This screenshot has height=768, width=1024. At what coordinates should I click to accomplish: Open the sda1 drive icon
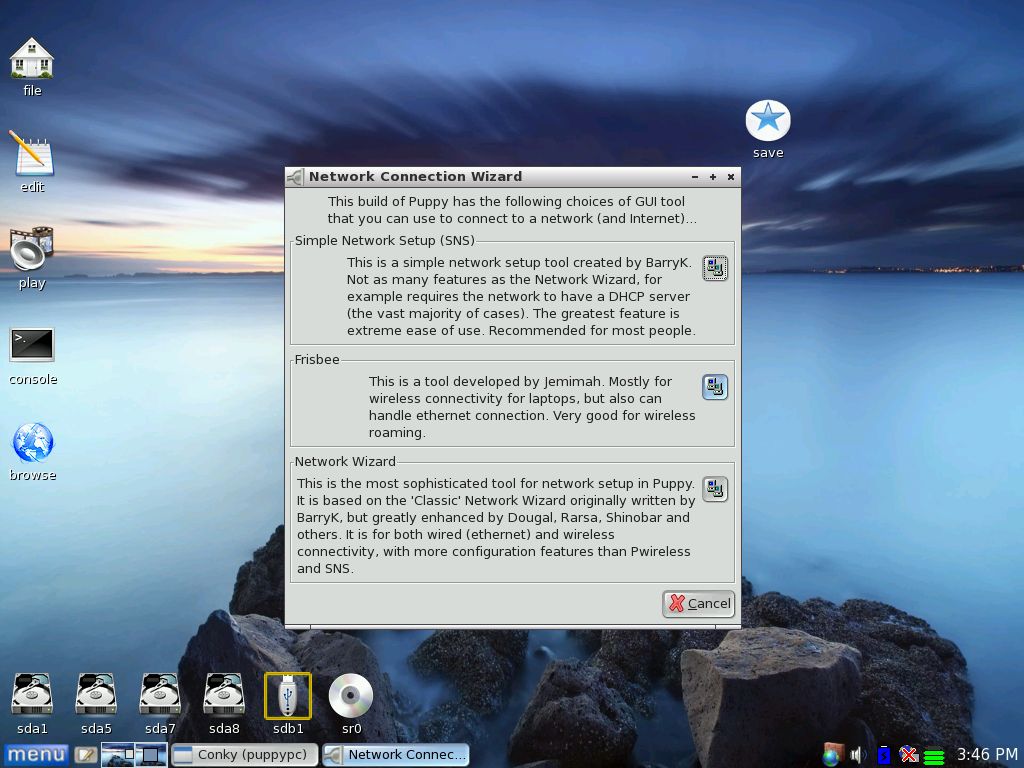[32, 695]
